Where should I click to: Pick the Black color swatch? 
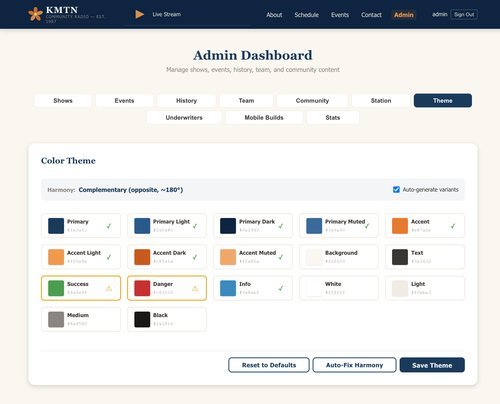142,319
